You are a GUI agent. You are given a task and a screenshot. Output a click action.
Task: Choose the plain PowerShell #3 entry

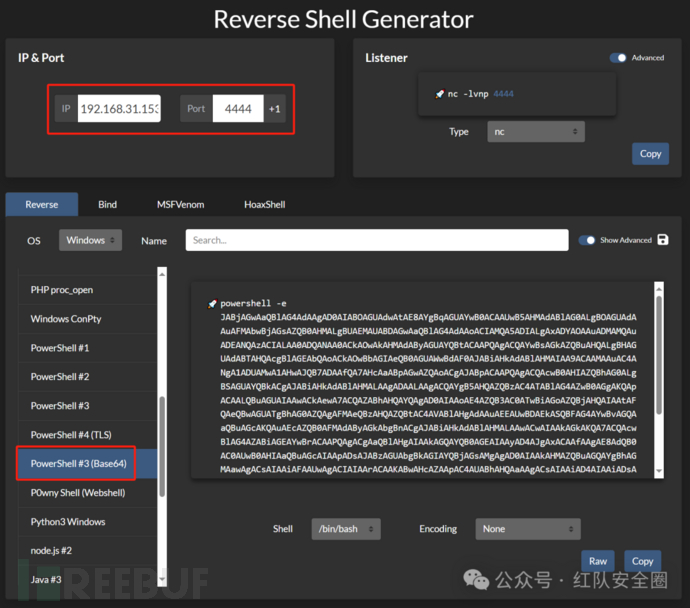click(x=87, y=406)
